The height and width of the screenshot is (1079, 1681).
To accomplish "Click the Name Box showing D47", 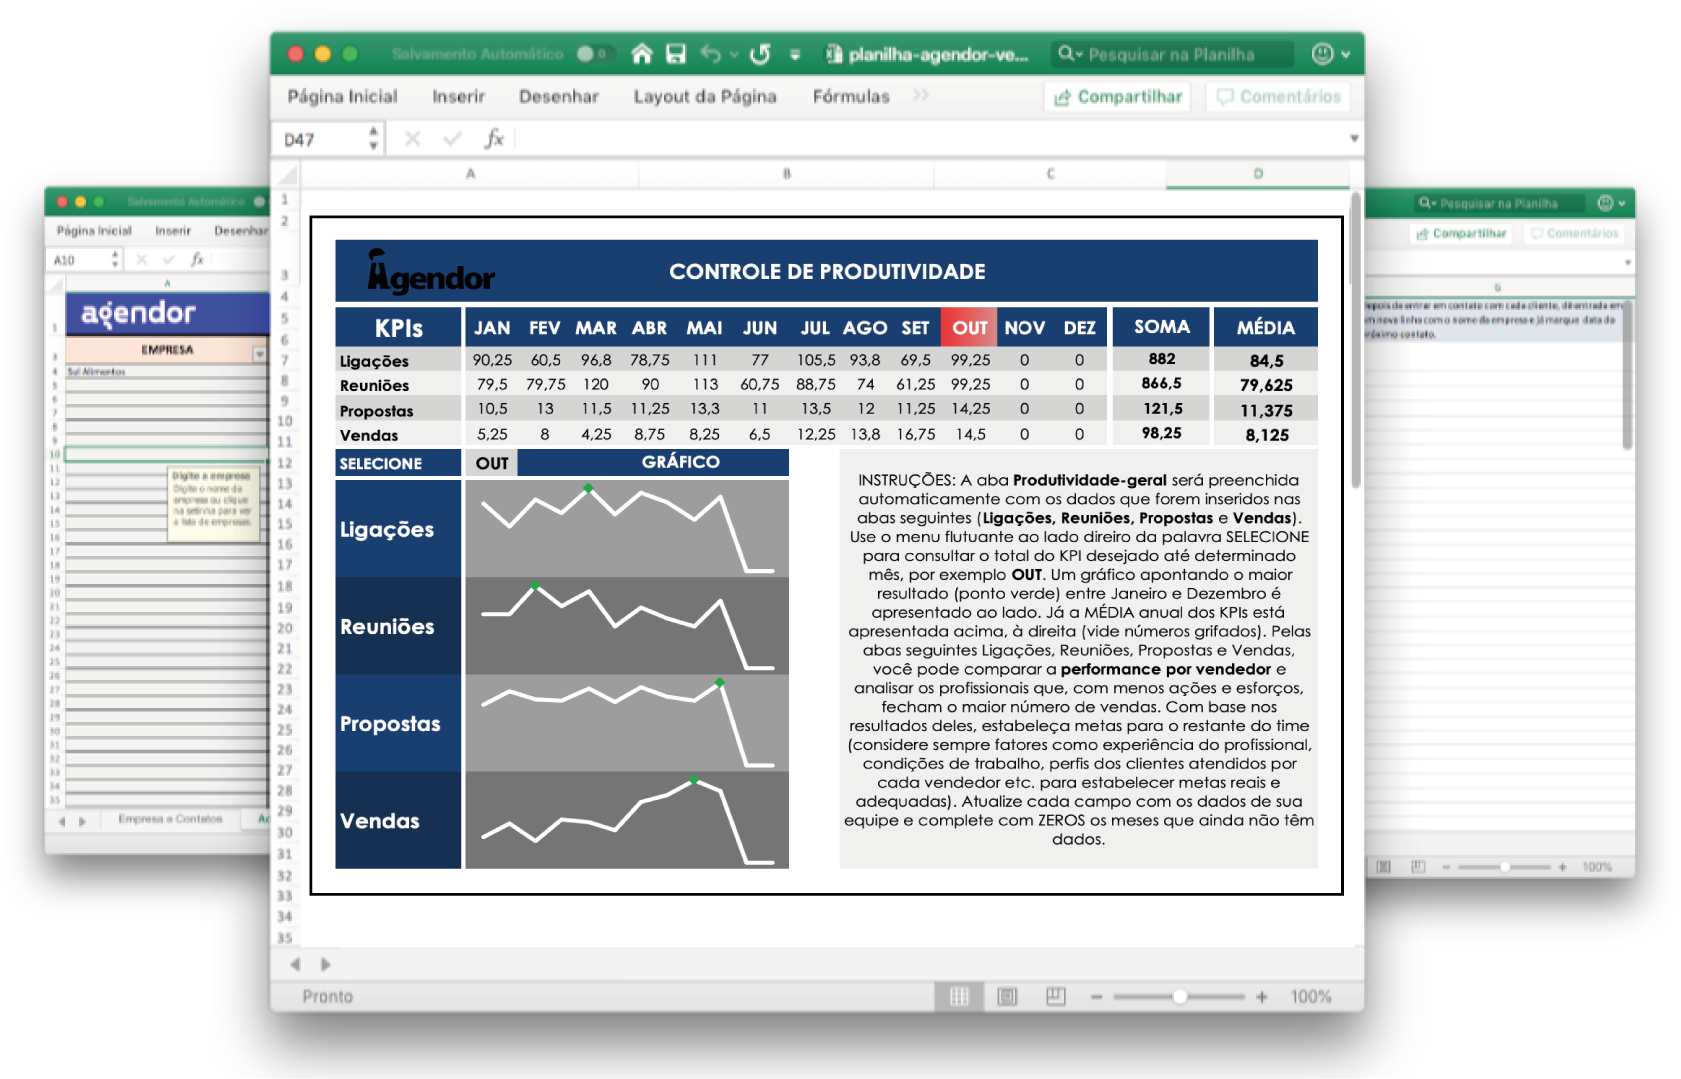I will (320, 139).
